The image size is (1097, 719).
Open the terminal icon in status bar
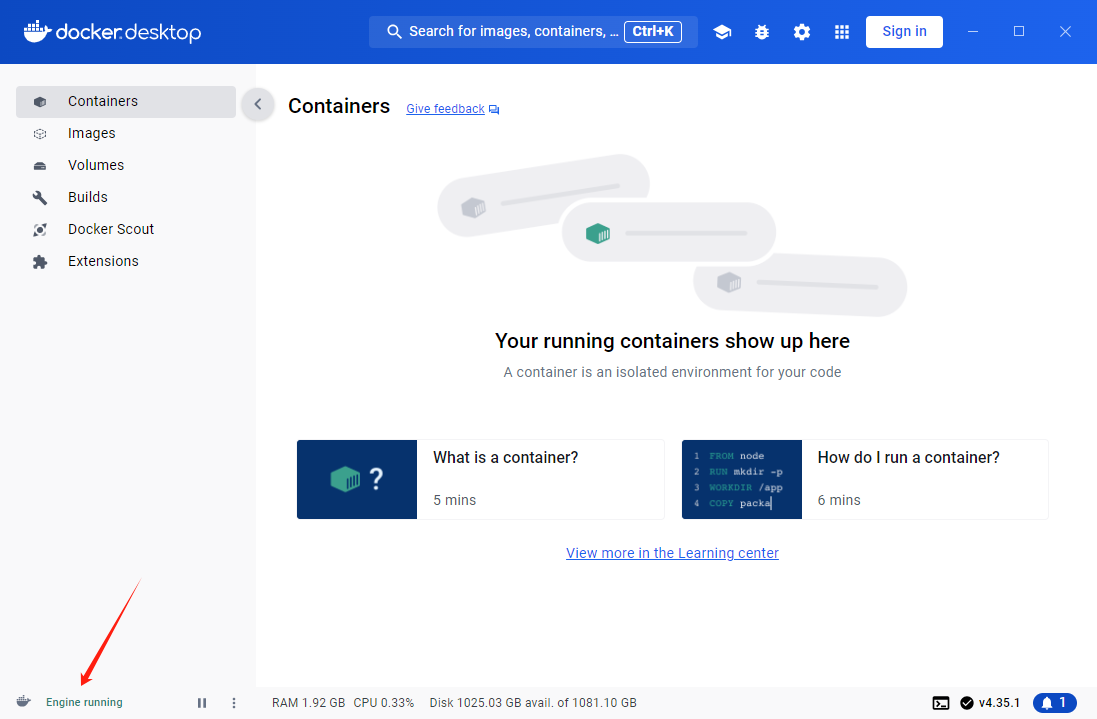941,703
